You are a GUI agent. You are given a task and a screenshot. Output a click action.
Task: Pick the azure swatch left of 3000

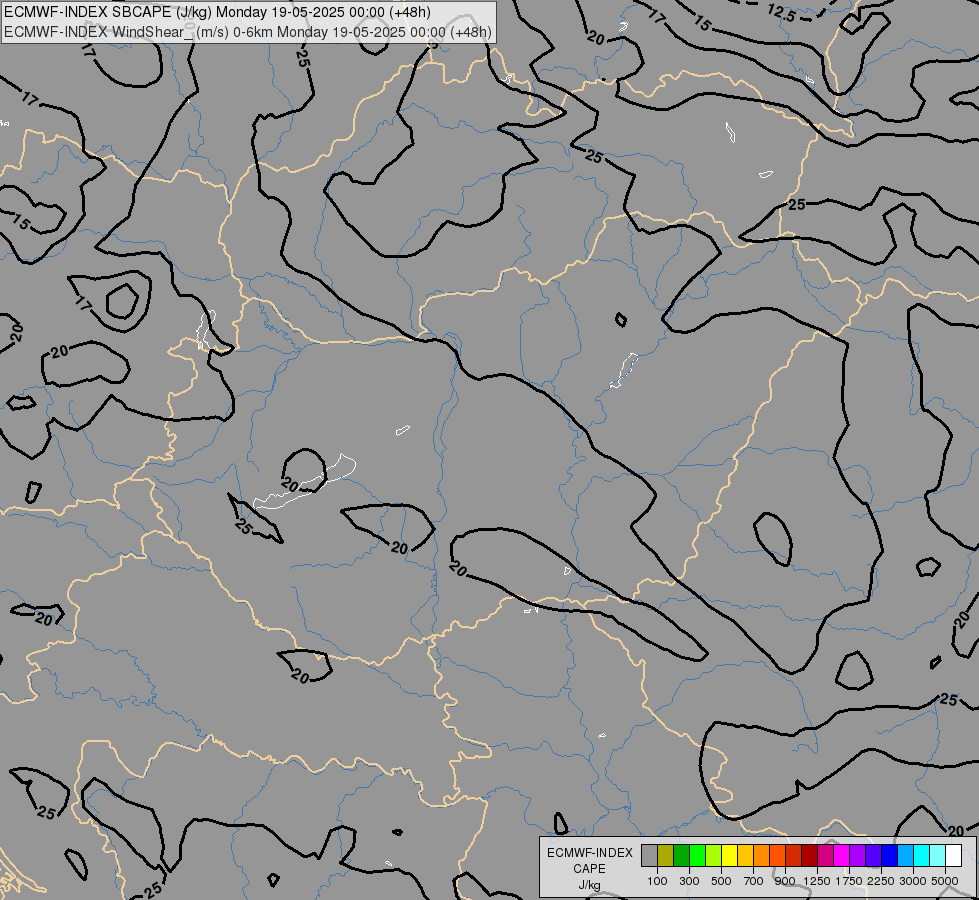pos(905,855)
